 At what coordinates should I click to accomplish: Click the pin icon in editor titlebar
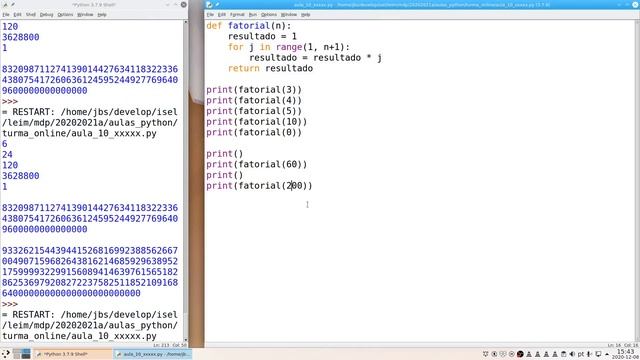pyautogui.click(x=217, y=4)
